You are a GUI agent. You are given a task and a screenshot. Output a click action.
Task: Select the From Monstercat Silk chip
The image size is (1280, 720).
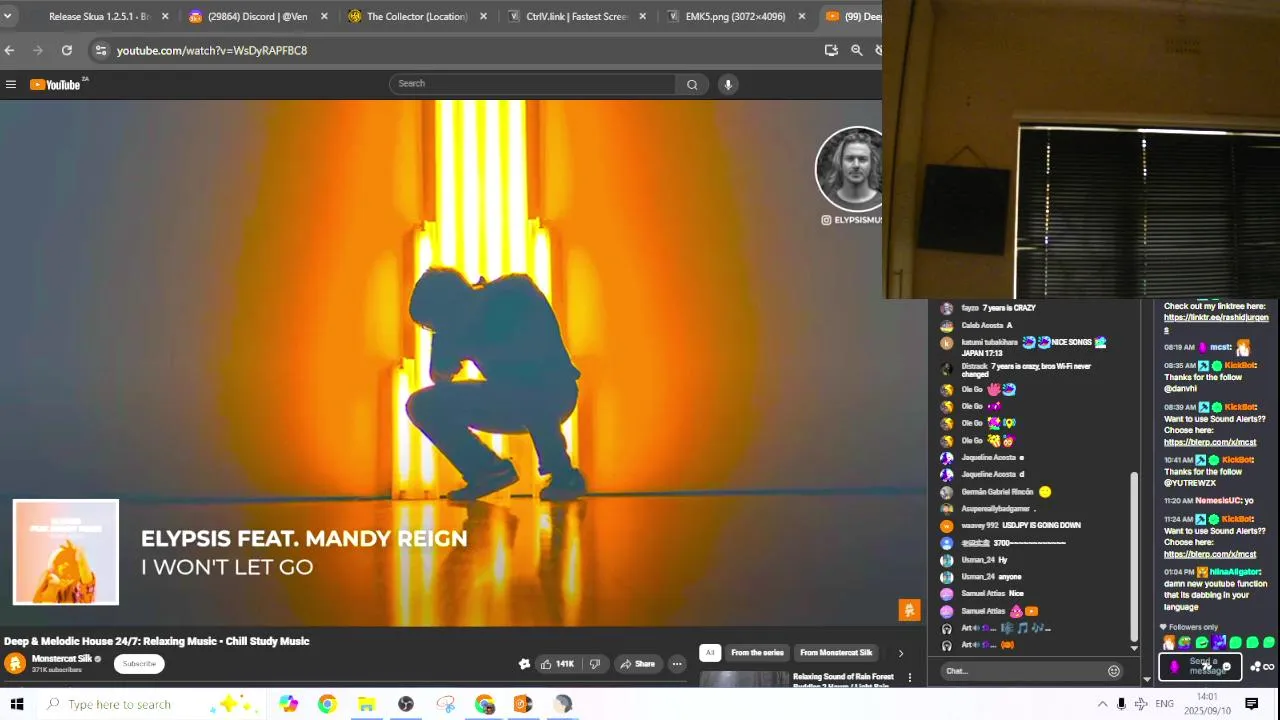tap(836, 653)
